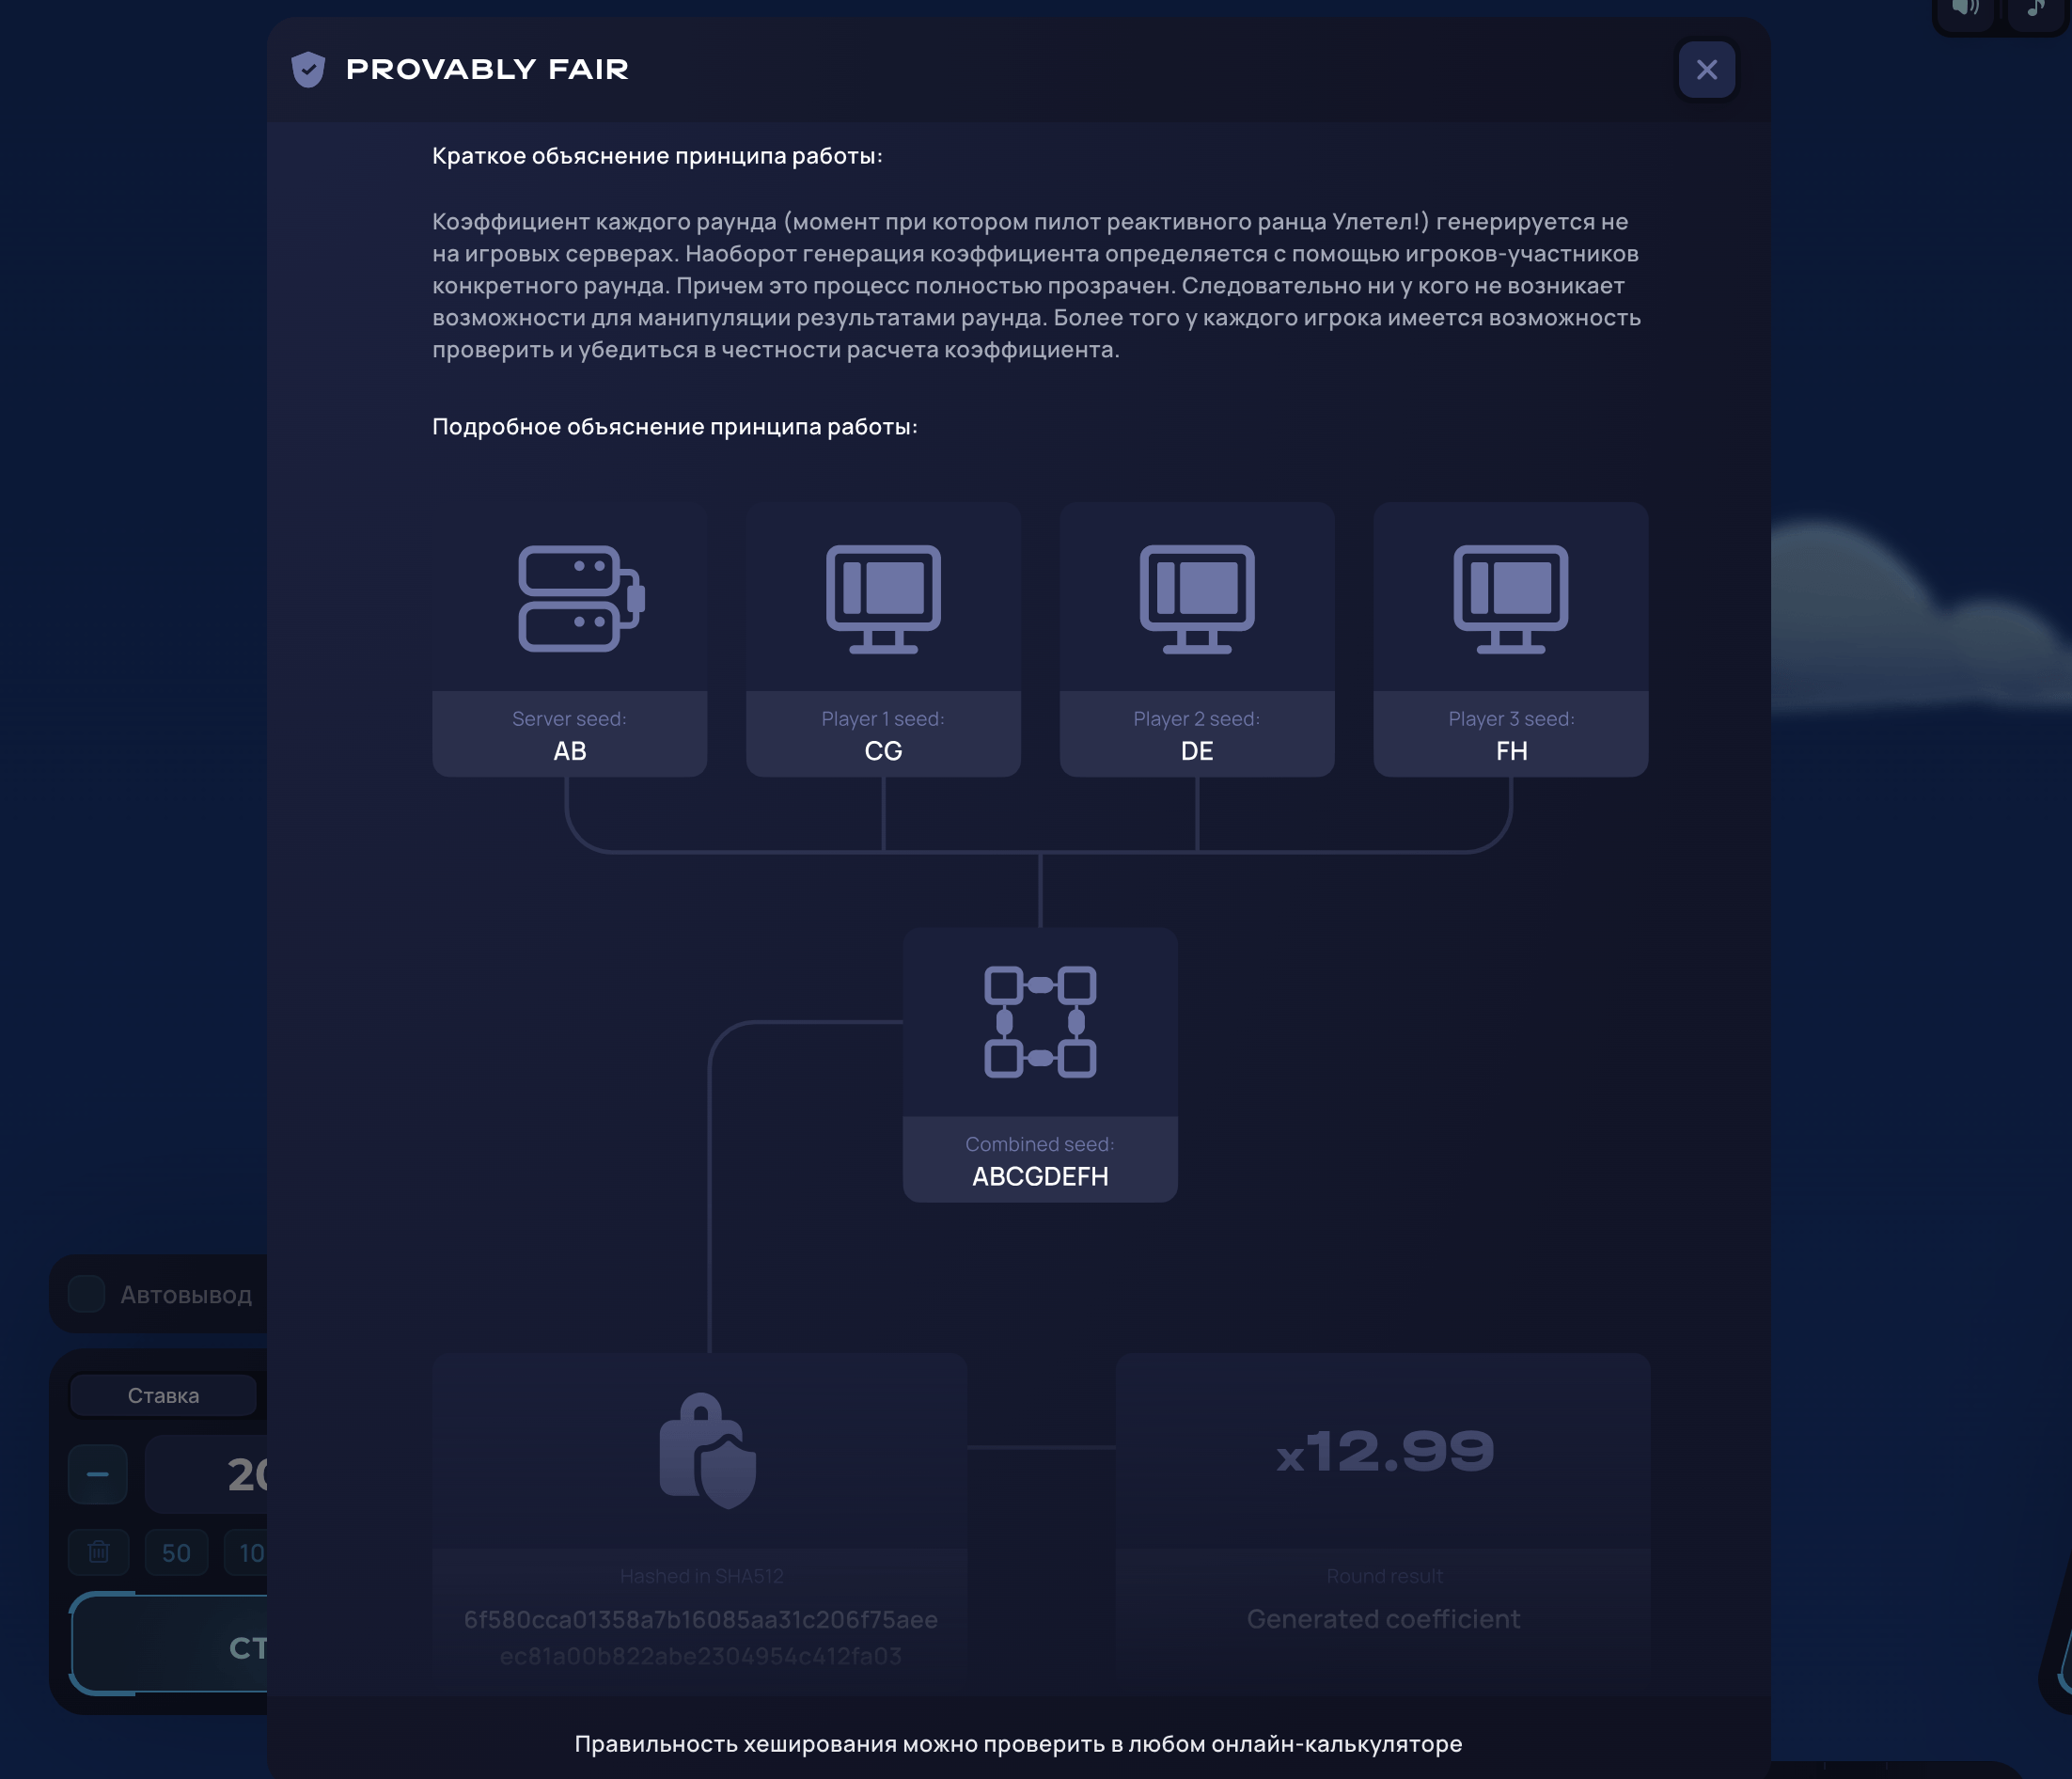Select the 50 quick-bet chip
The image size is (2072, 1779).
176,1553
